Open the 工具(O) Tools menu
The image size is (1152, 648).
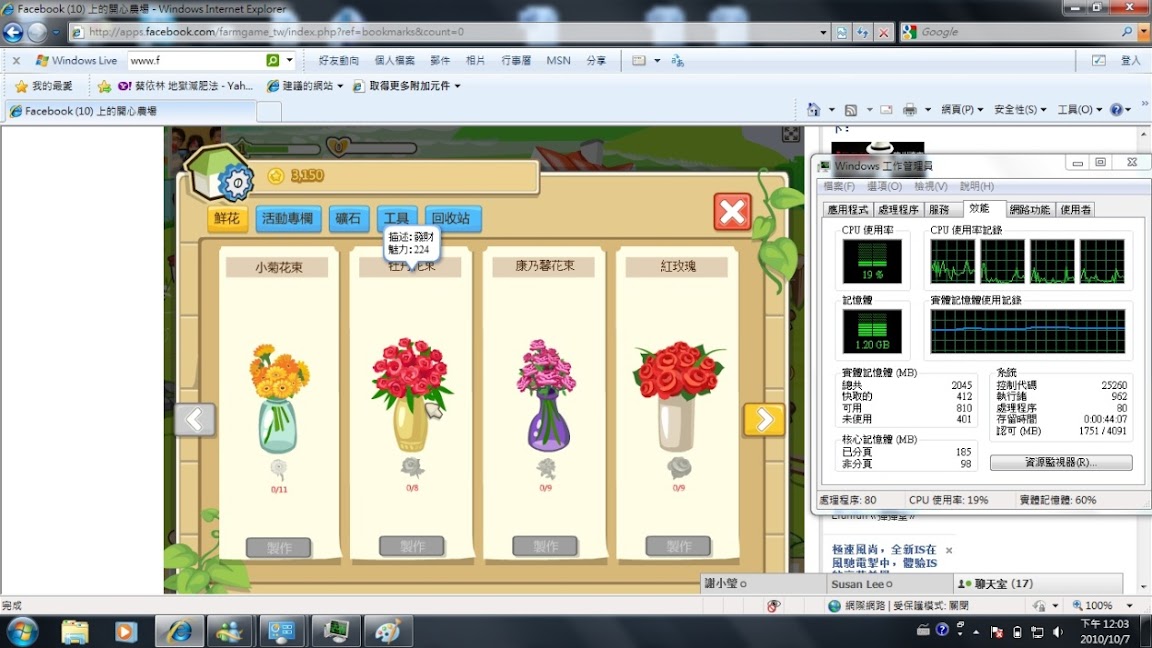pos(1079,109)
